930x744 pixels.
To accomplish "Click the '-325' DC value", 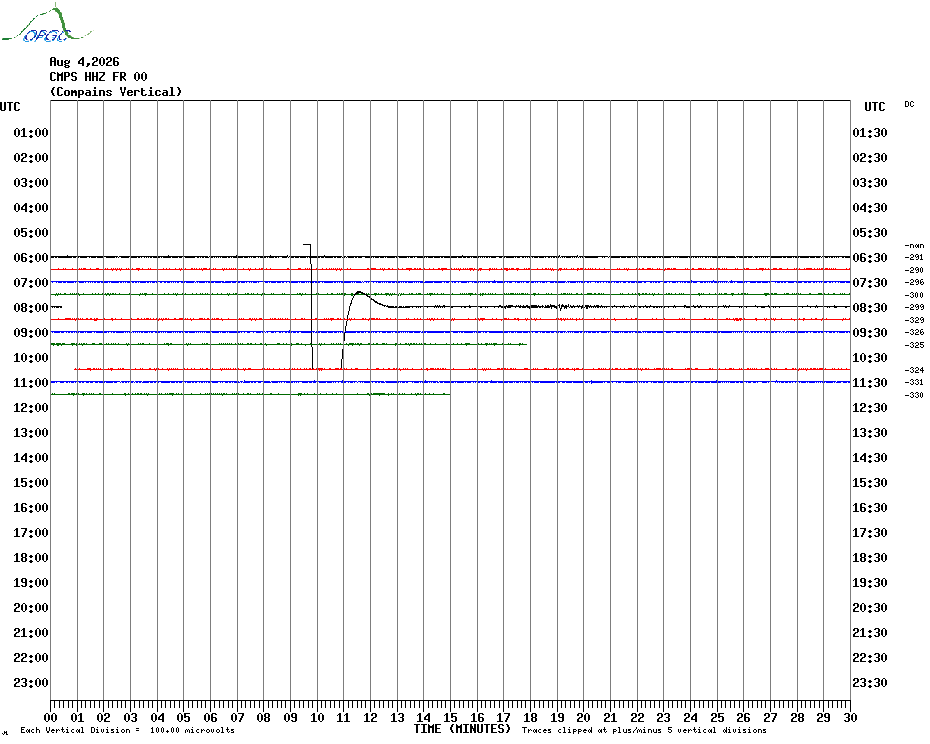I will tap(914, 345).
